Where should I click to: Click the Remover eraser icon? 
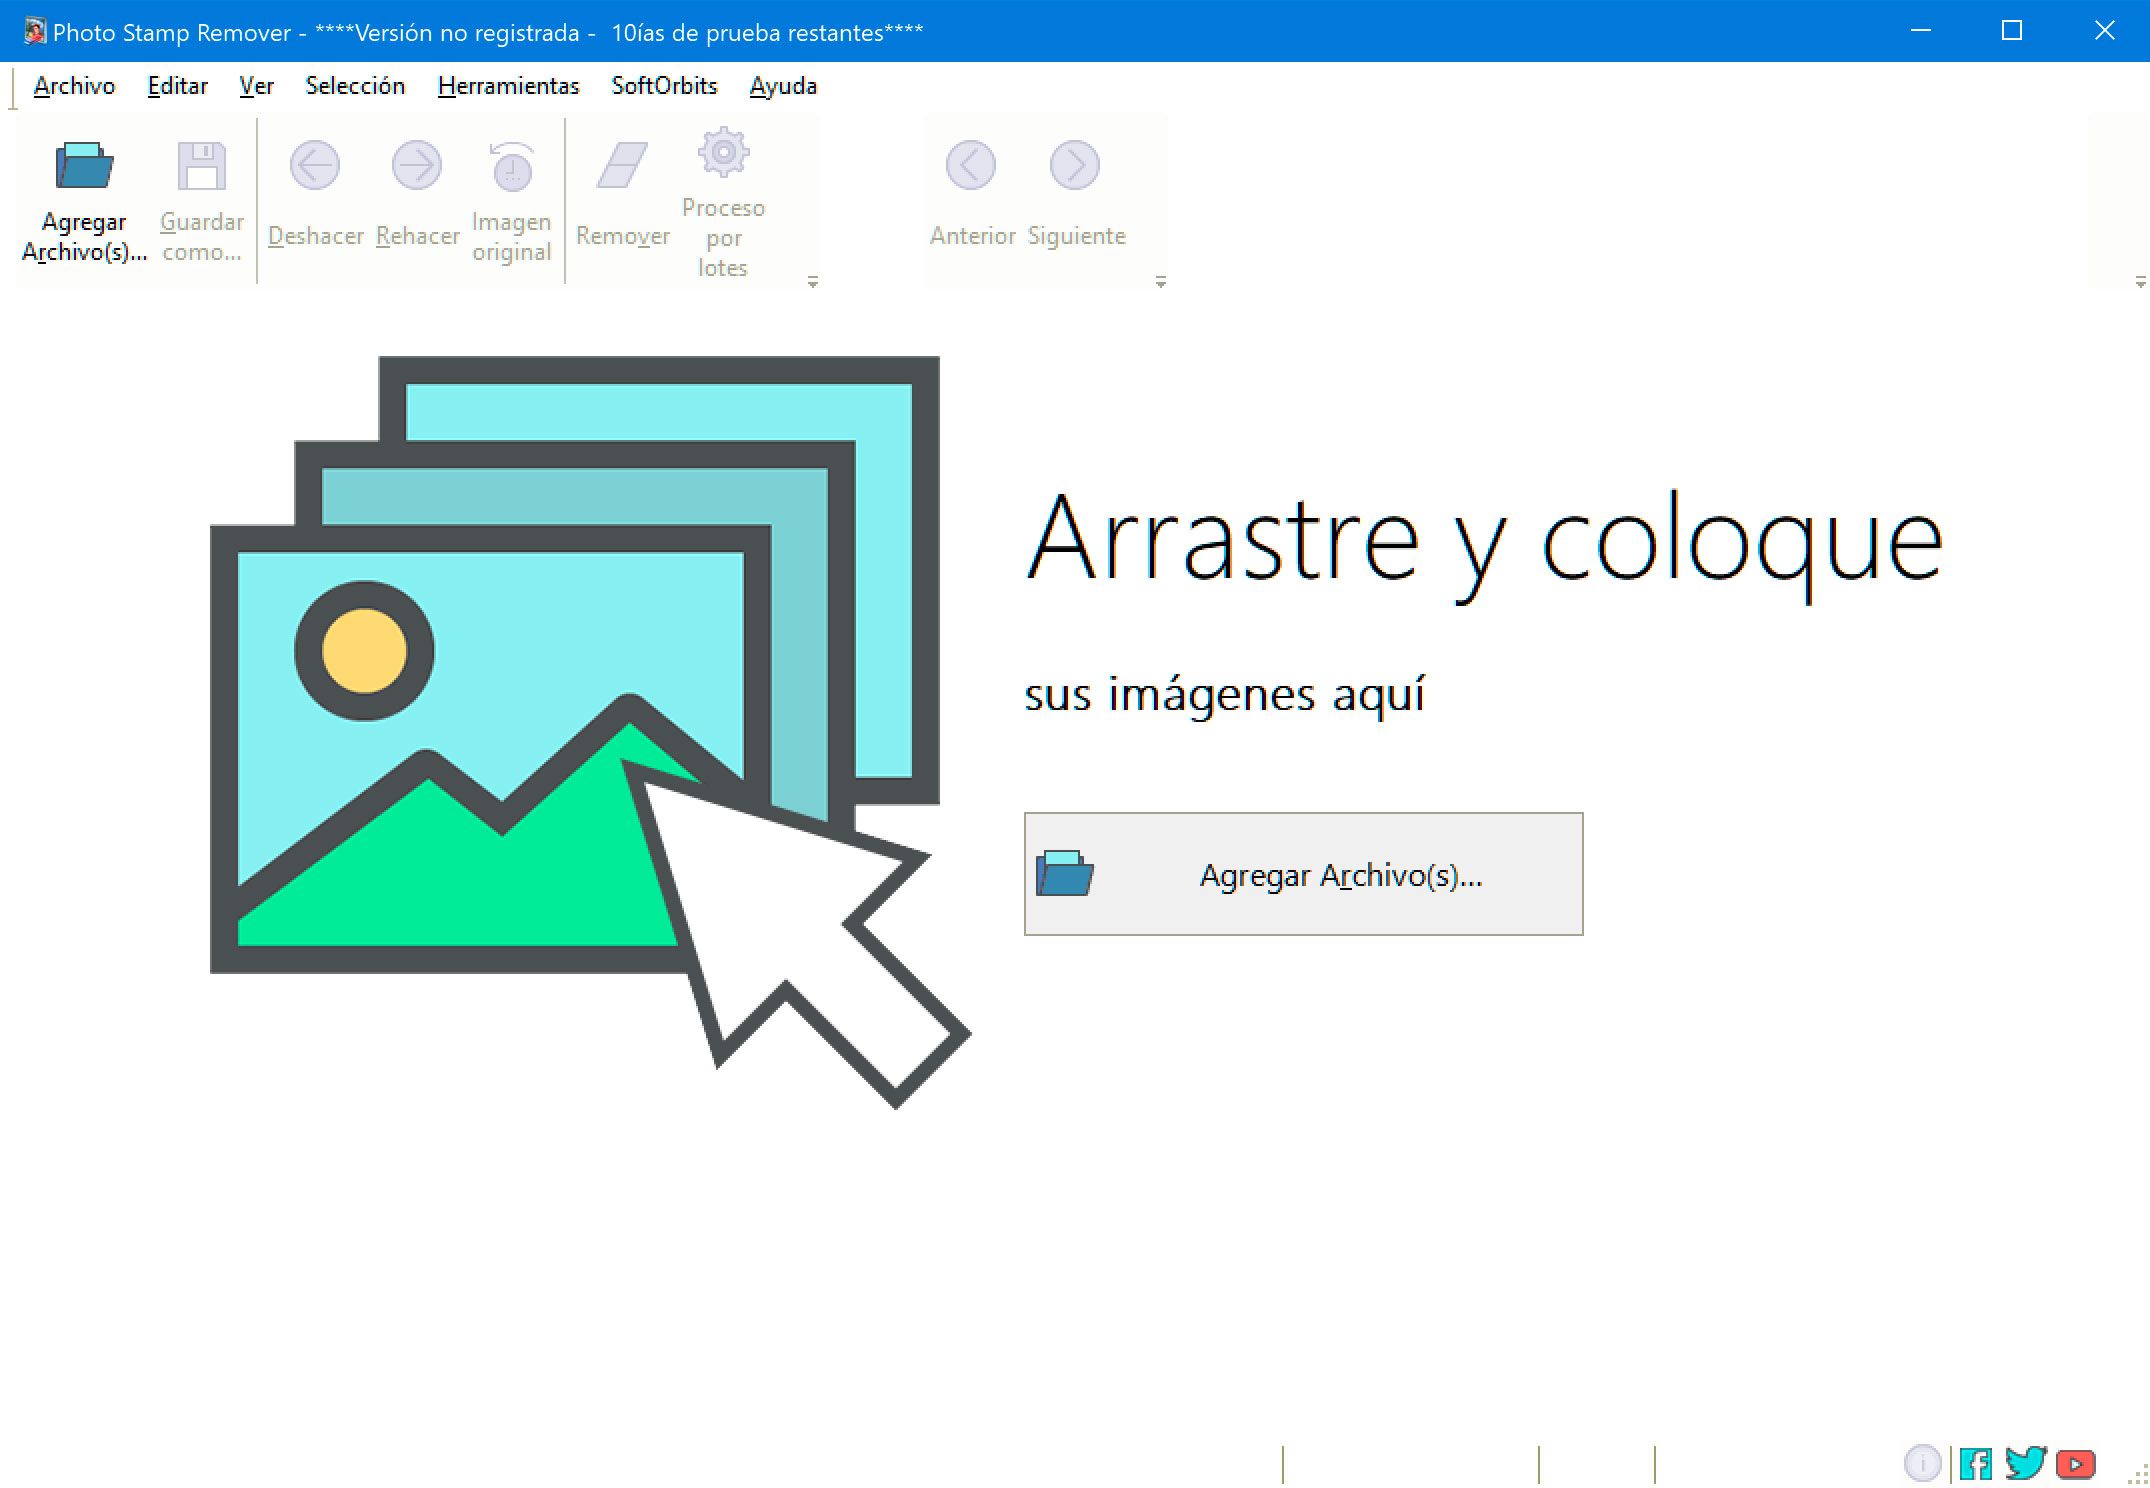pyautogui.click(x=622, y=165)
